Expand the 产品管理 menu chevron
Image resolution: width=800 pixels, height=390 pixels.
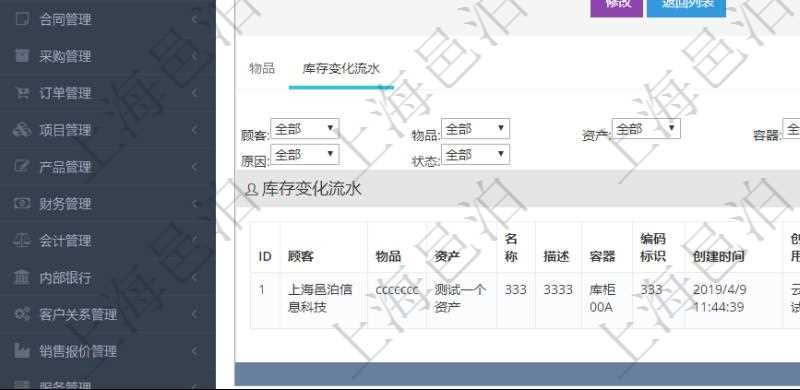(x=195, y=166)
